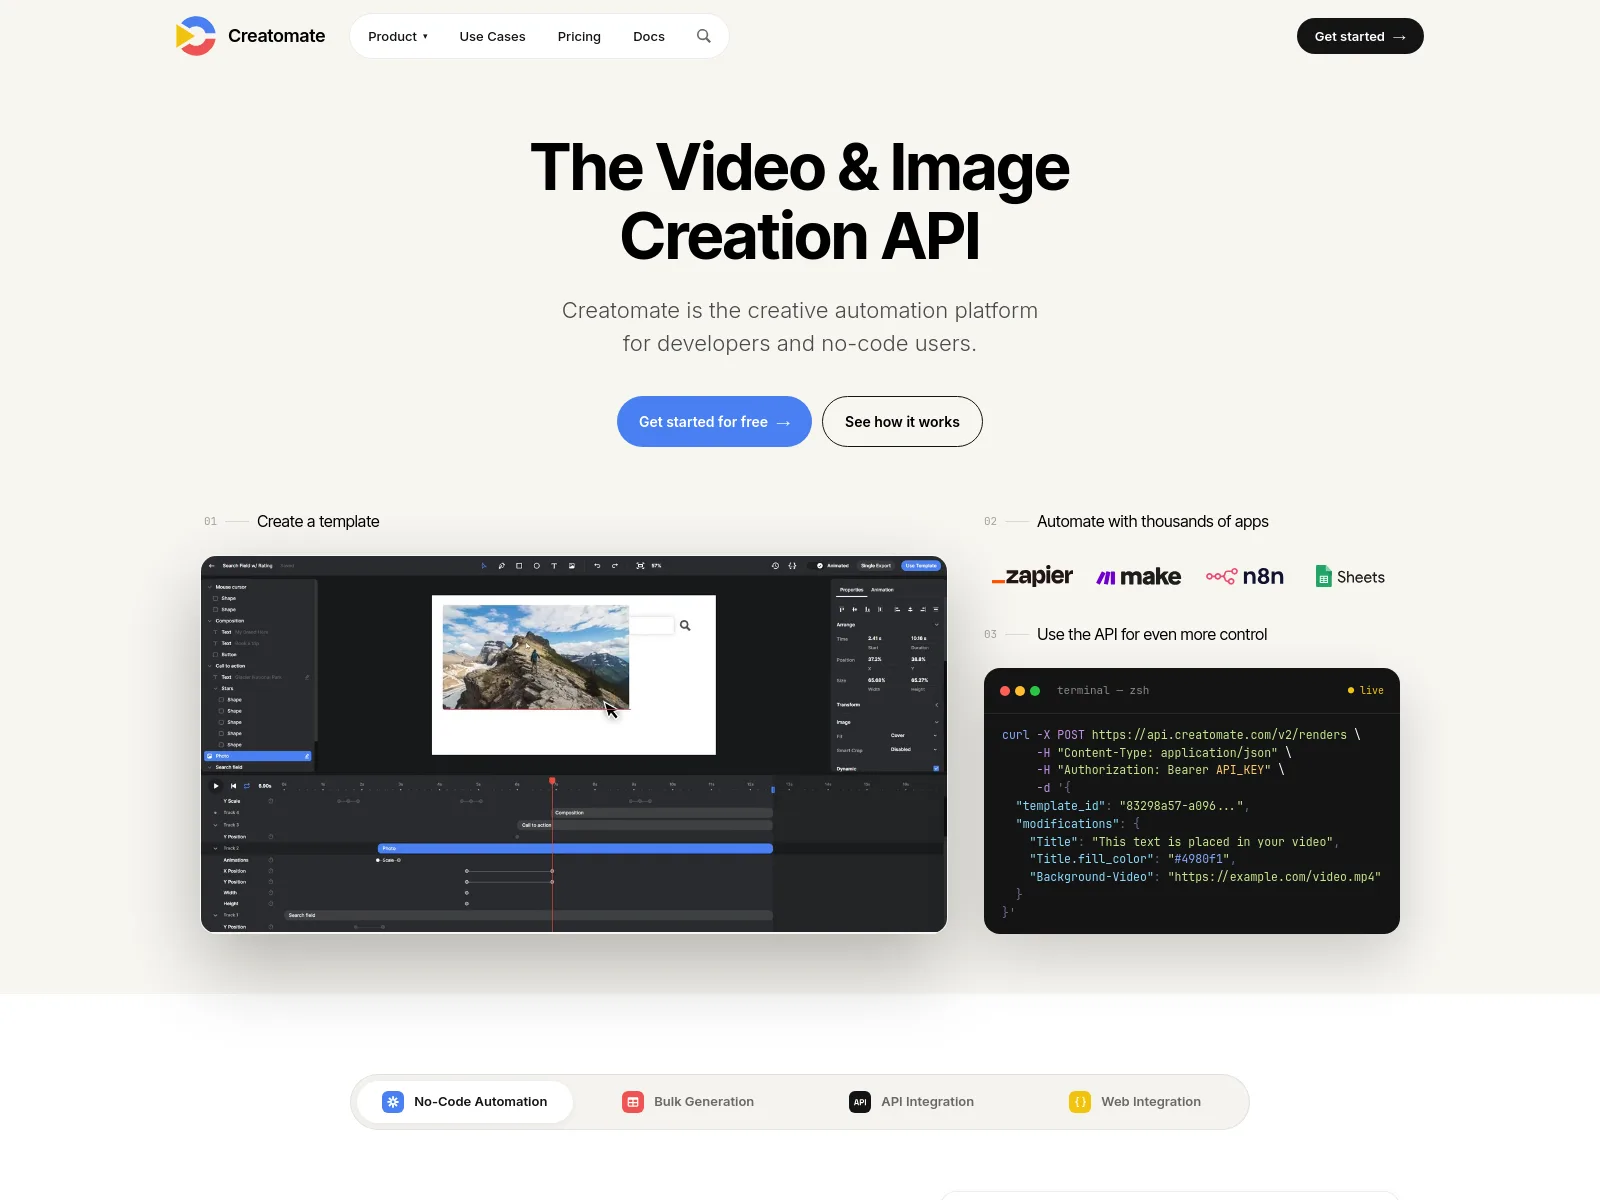Toggle the Dynamic checkbox
The width and height of the screenshot is (1600, 1200).
pyautogui.click(x=936, y=768)
